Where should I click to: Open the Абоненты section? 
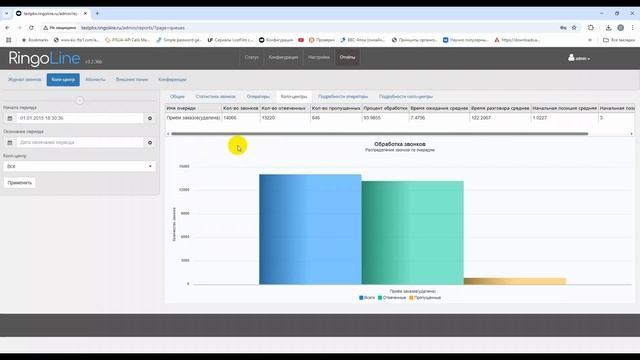tap(96, 80)
